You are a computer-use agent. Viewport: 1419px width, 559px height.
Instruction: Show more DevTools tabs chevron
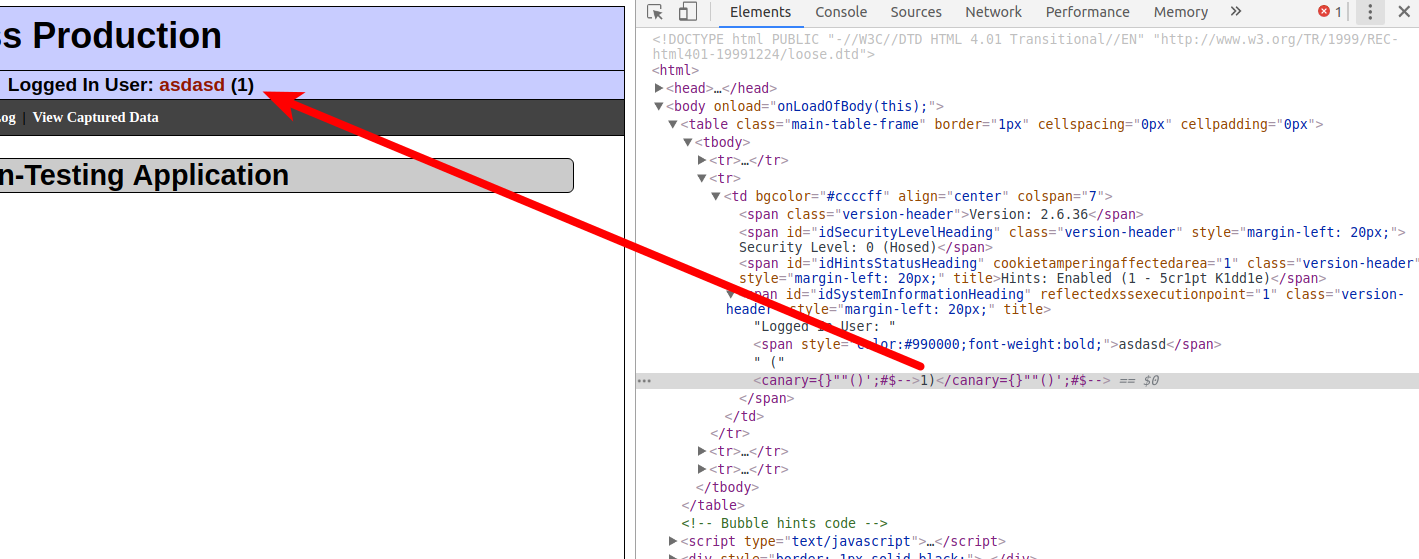pos(1236,12)
